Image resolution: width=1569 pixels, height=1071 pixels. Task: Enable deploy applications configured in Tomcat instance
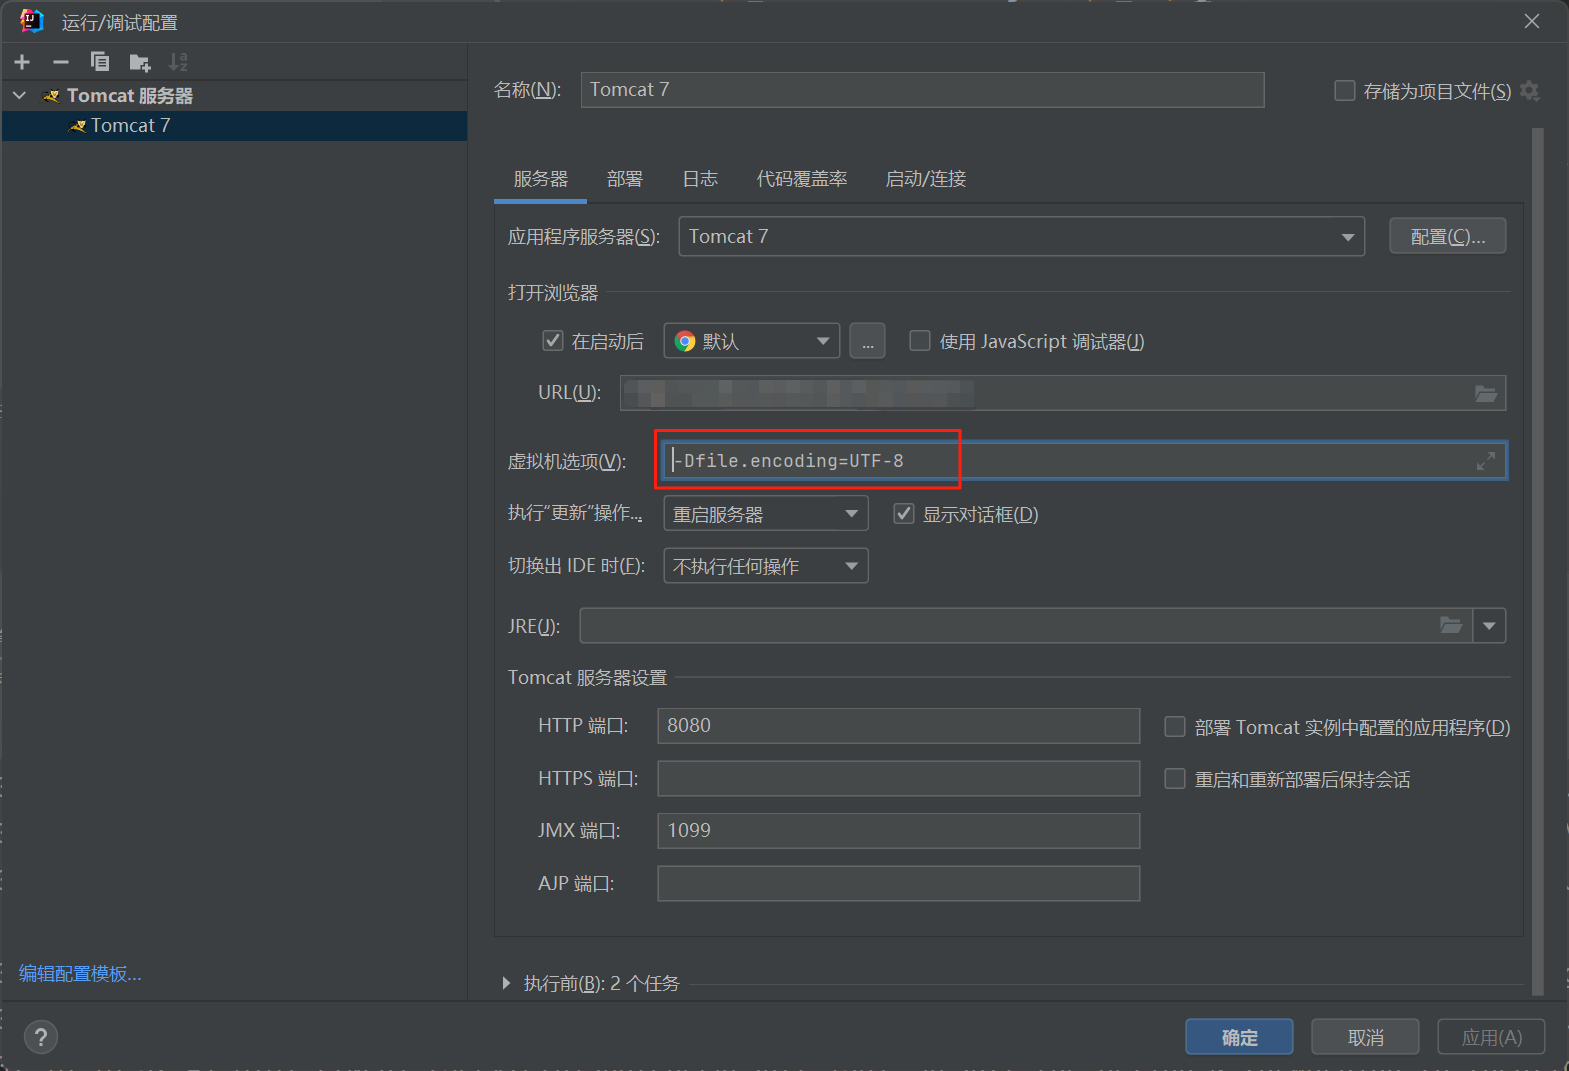point(1175,727)
